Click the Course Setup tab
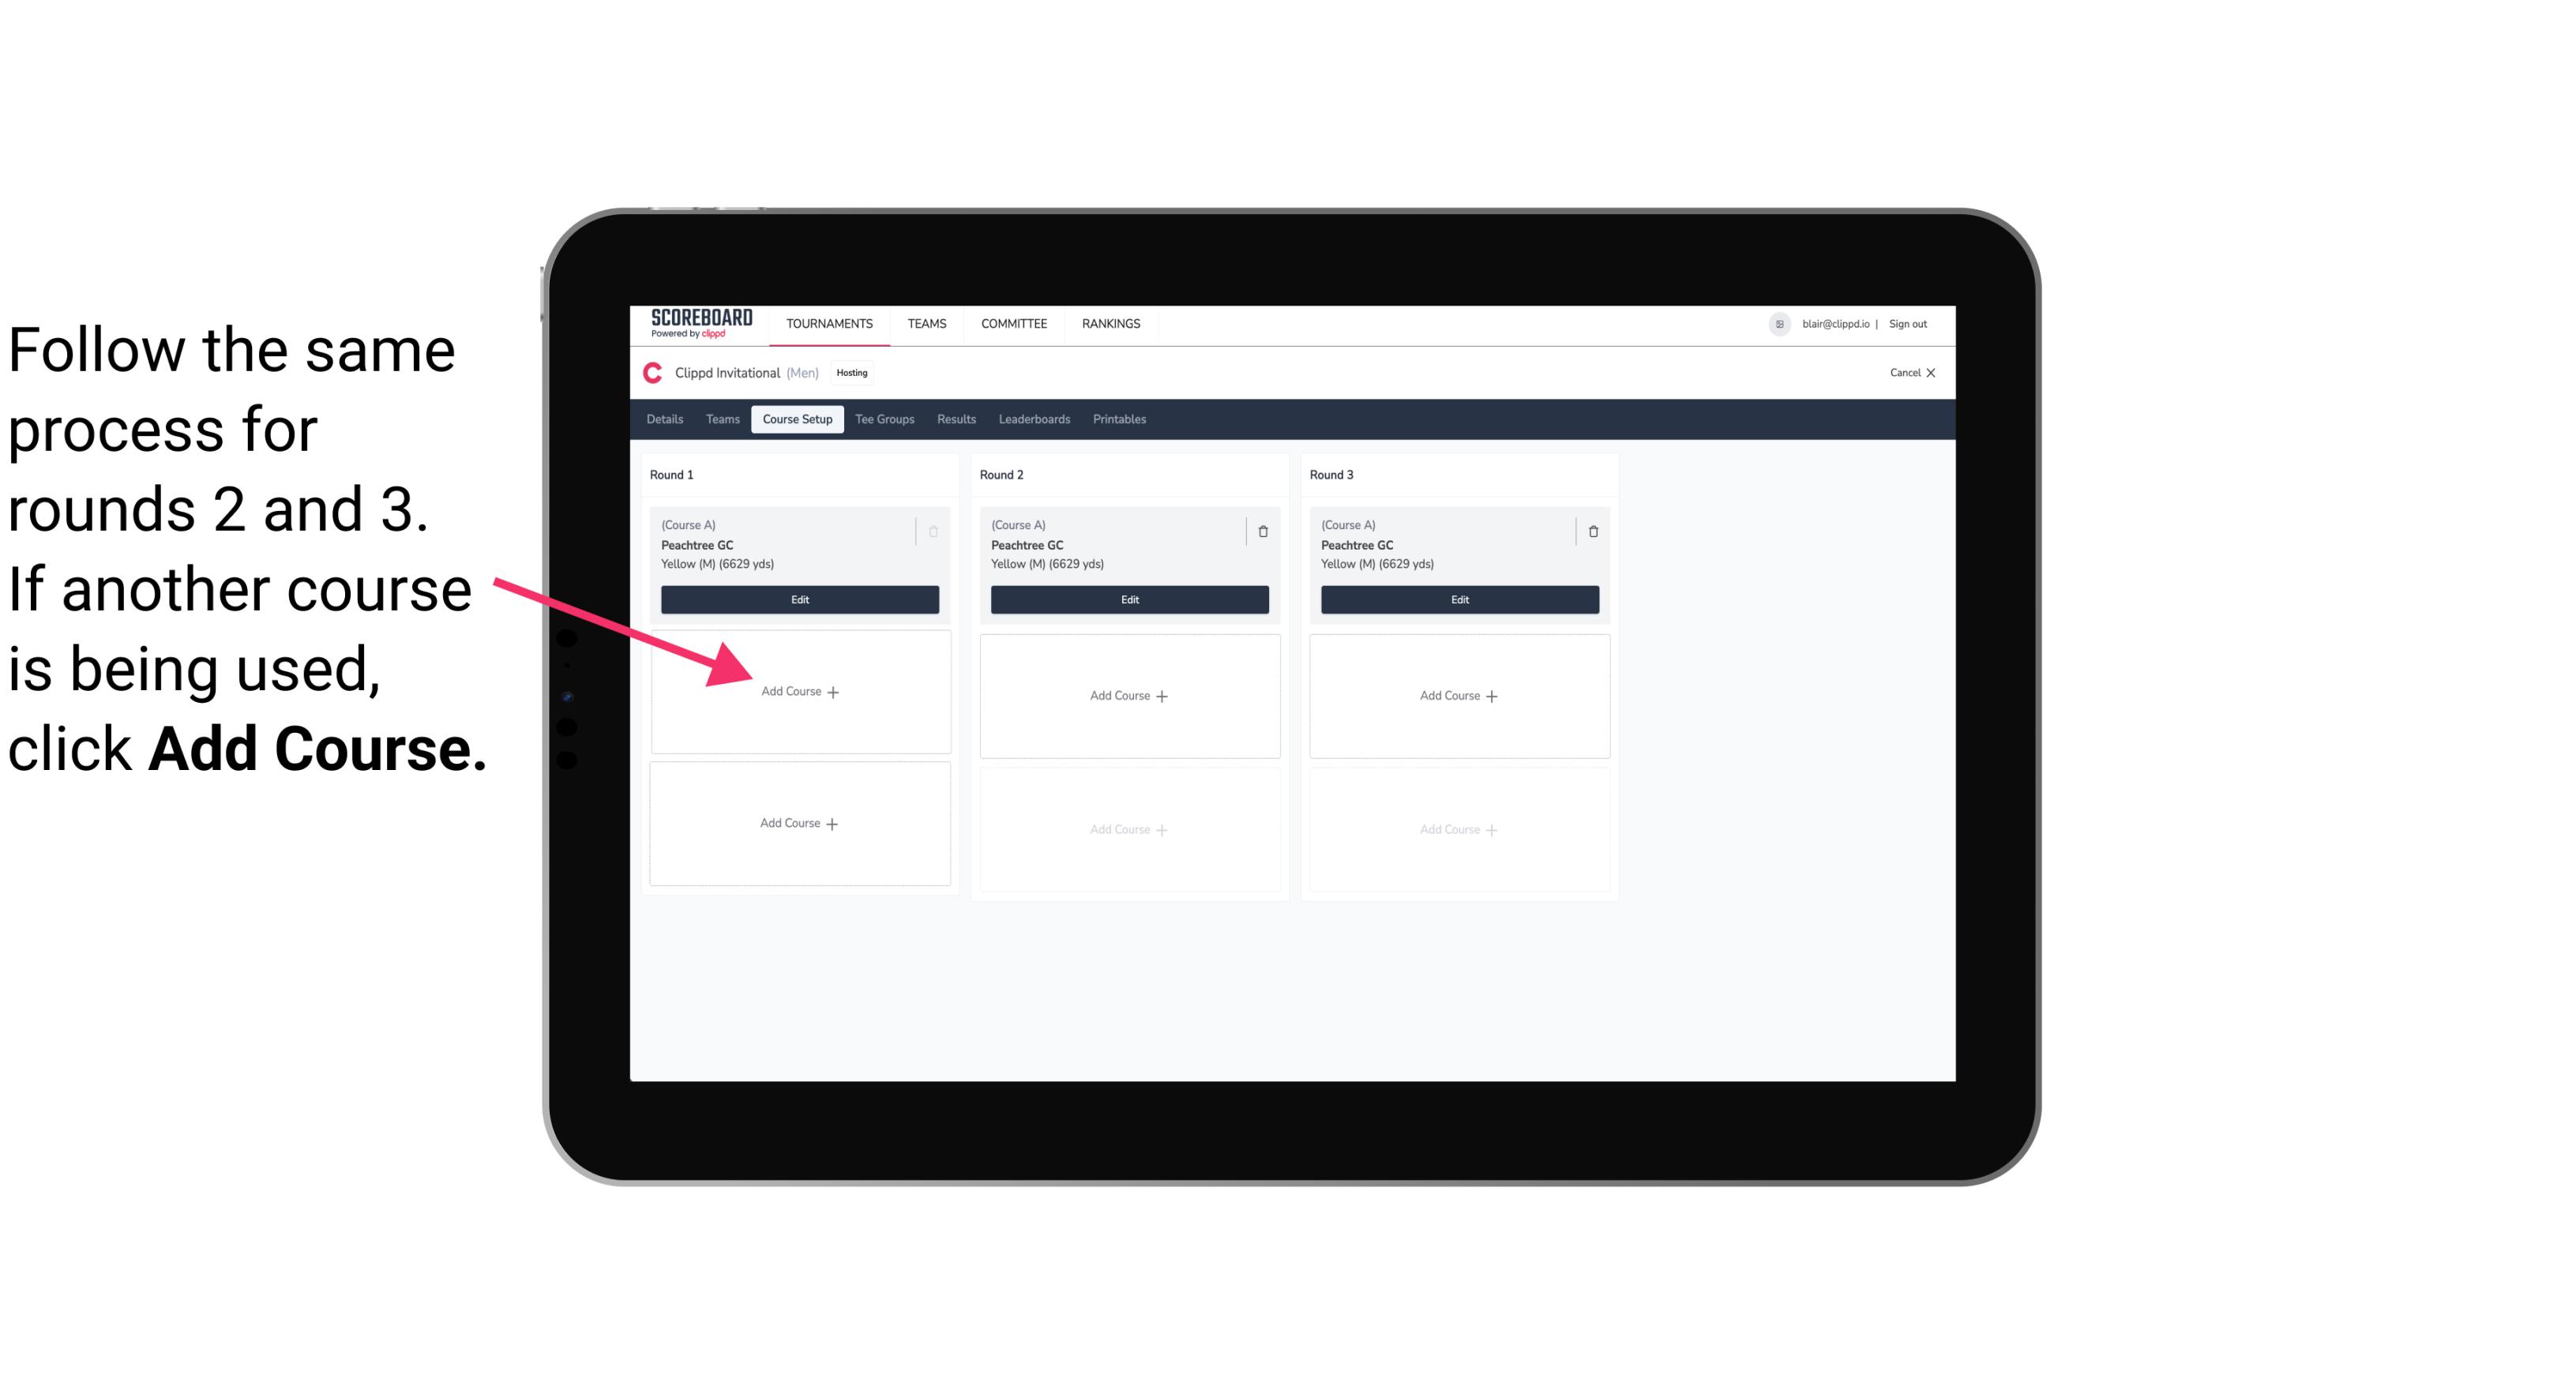The width and height of the screenshot is (2576, 1386). 795,419
